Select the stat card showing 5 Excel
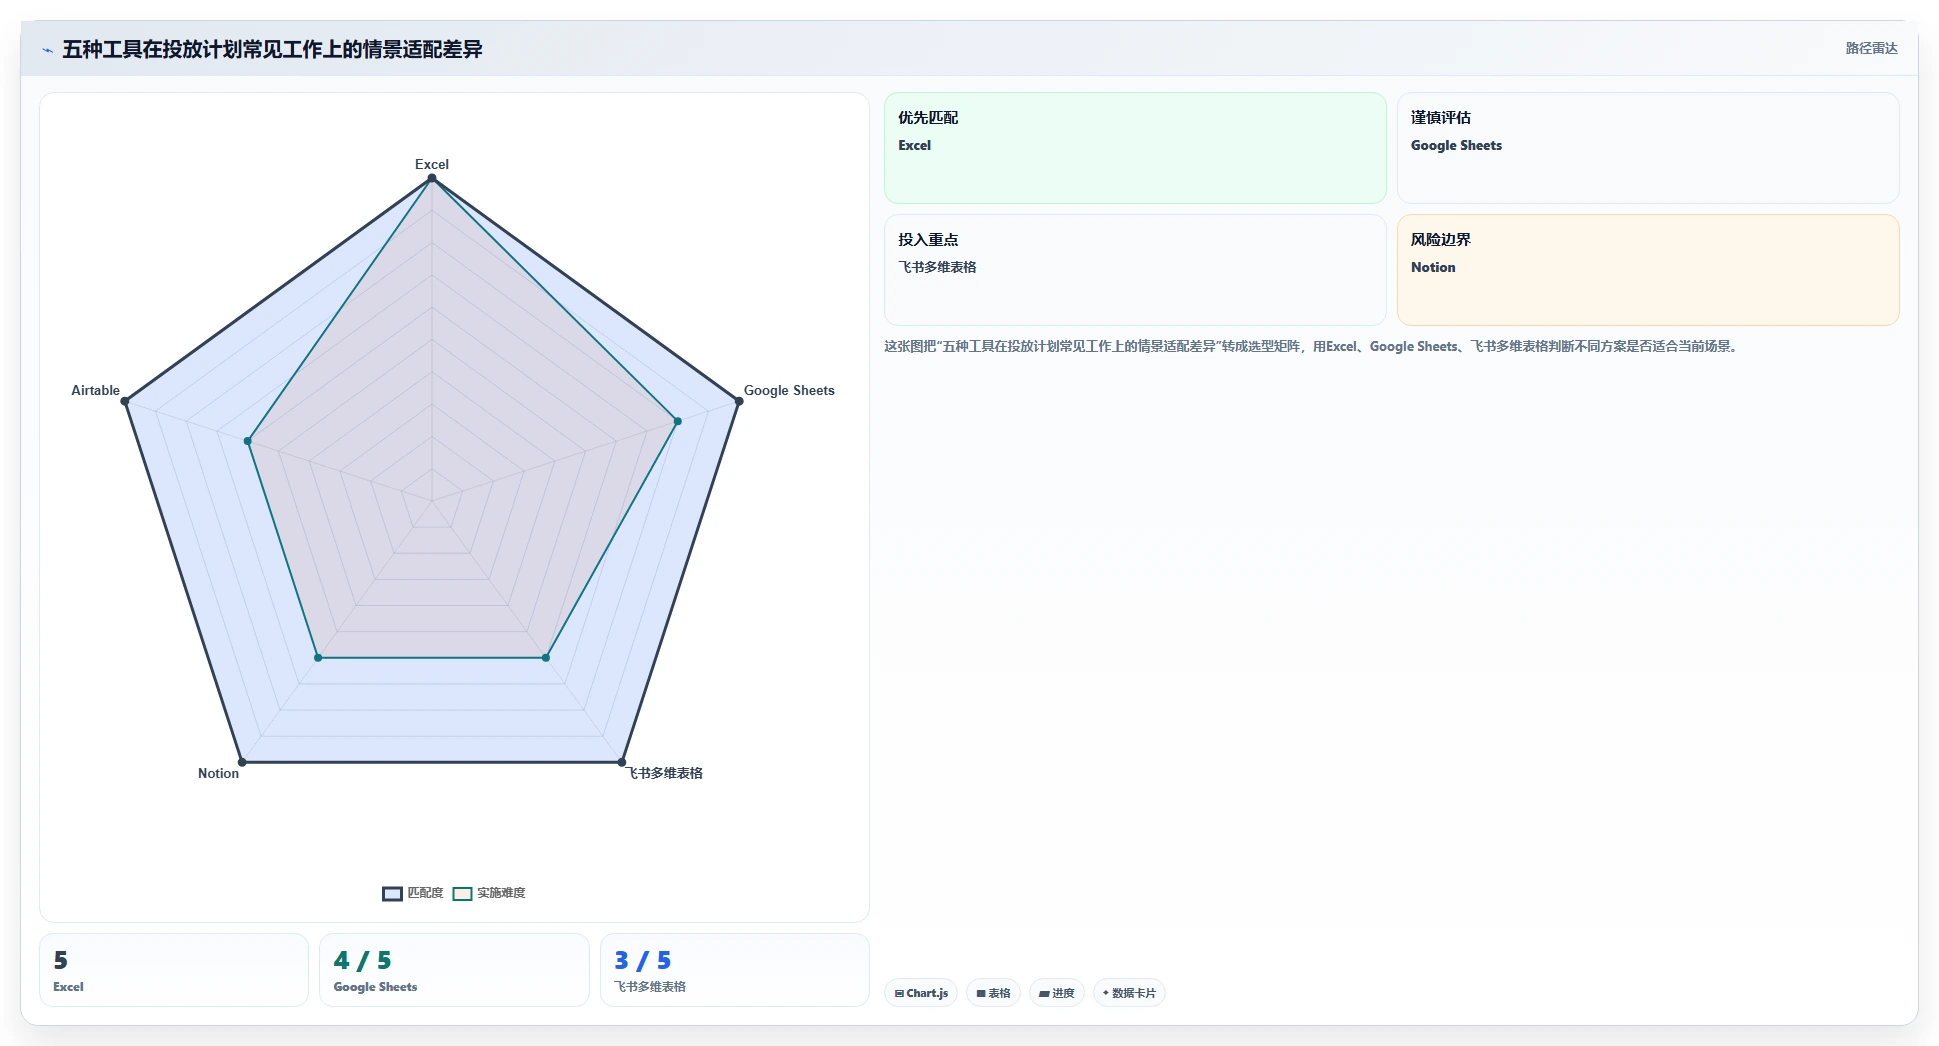The height and width of the screenshot is (1046, 1939). (x=174, y=970)
